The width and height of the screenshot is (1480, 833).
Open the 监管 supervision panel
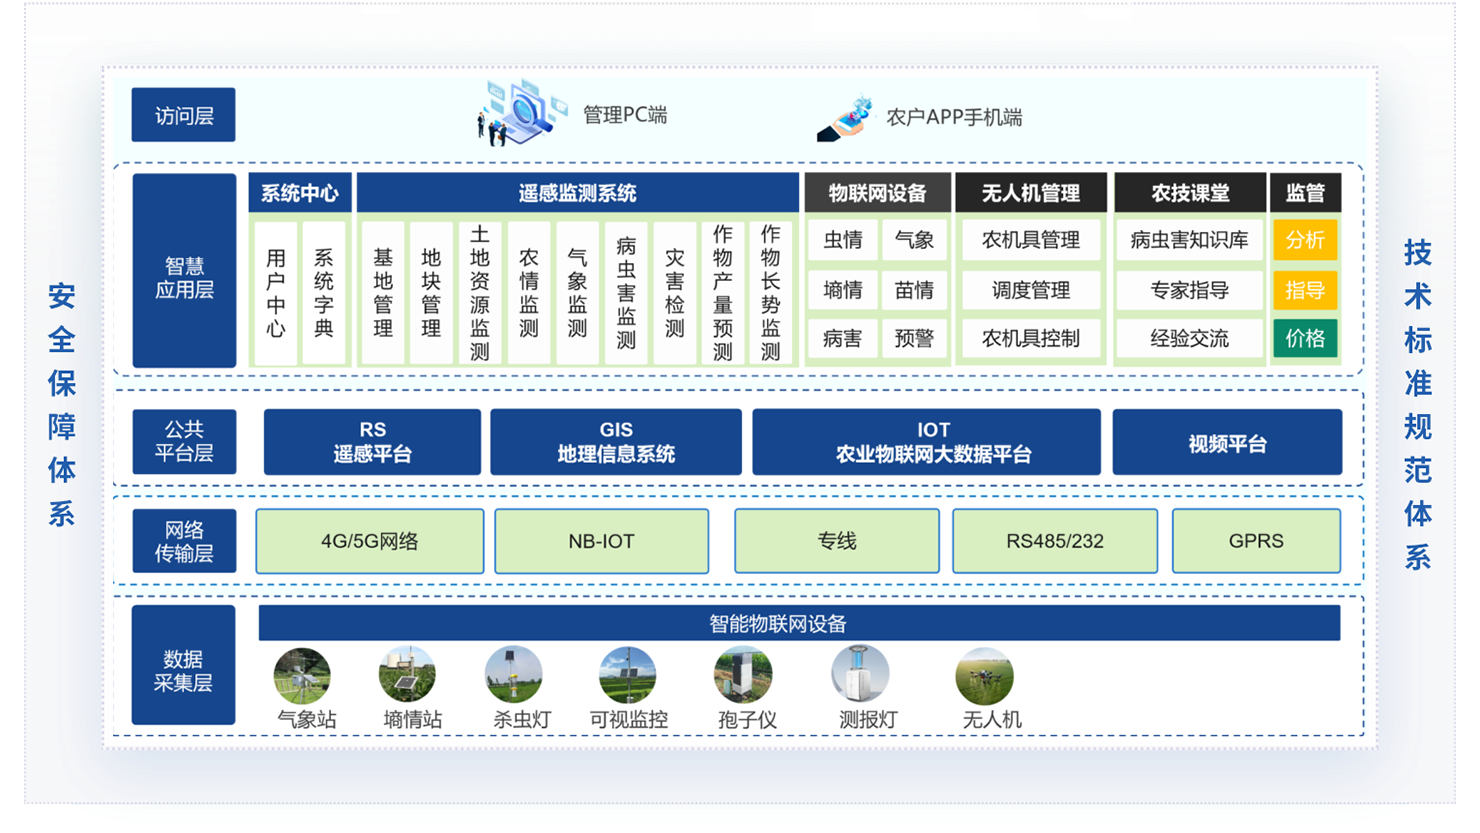1305,192
